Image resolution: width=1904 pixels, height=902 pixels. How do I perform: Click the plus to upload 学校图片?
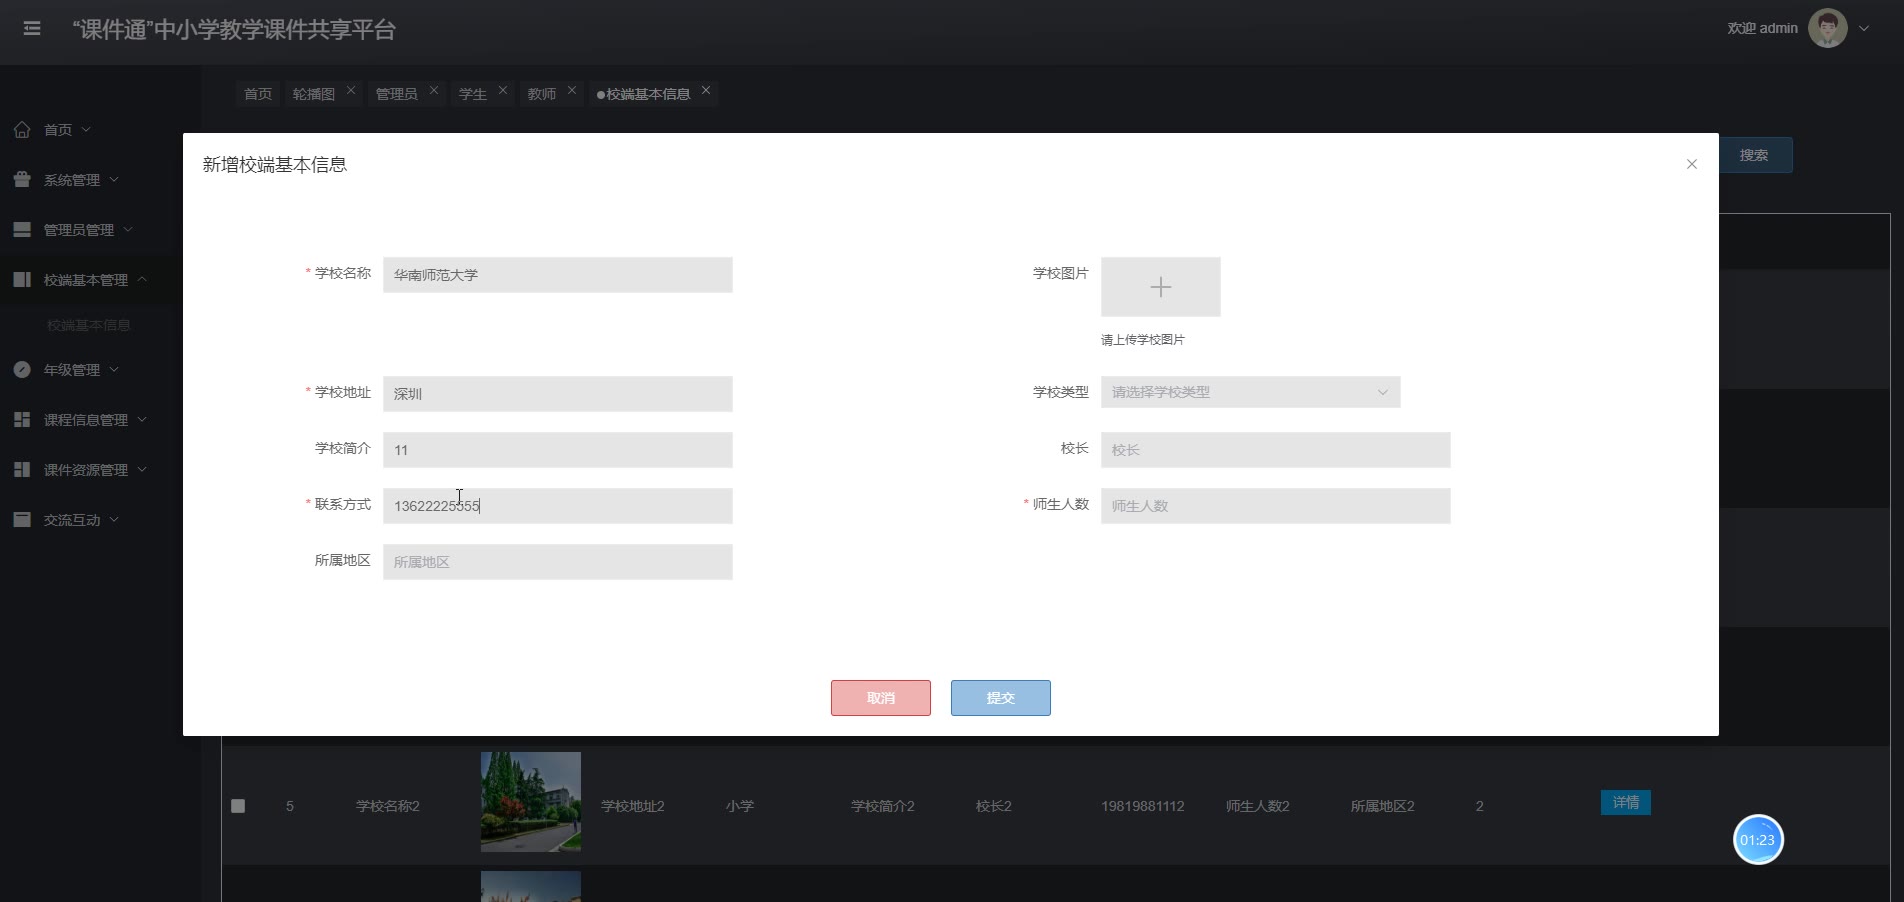tap(1161, 287)
